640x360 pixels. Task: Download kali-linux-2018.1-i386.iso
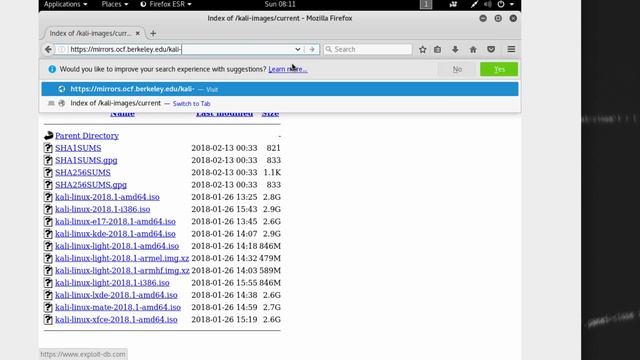103,209
